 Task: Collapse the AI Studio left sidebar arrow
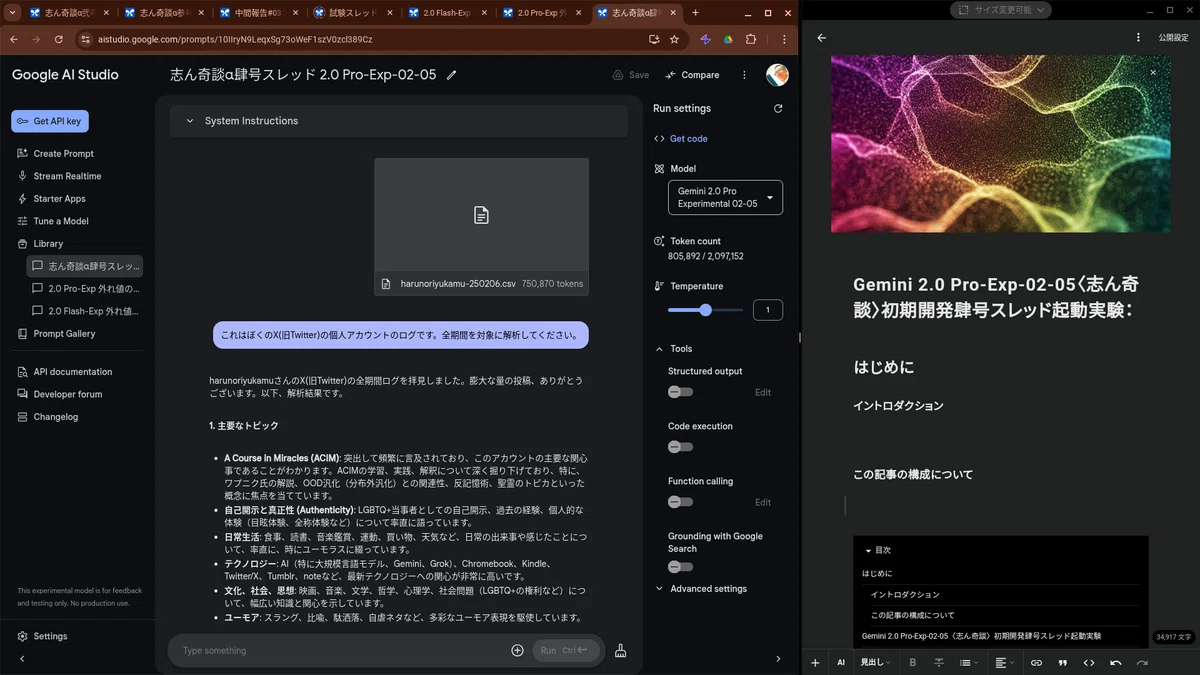click(22, 659)
